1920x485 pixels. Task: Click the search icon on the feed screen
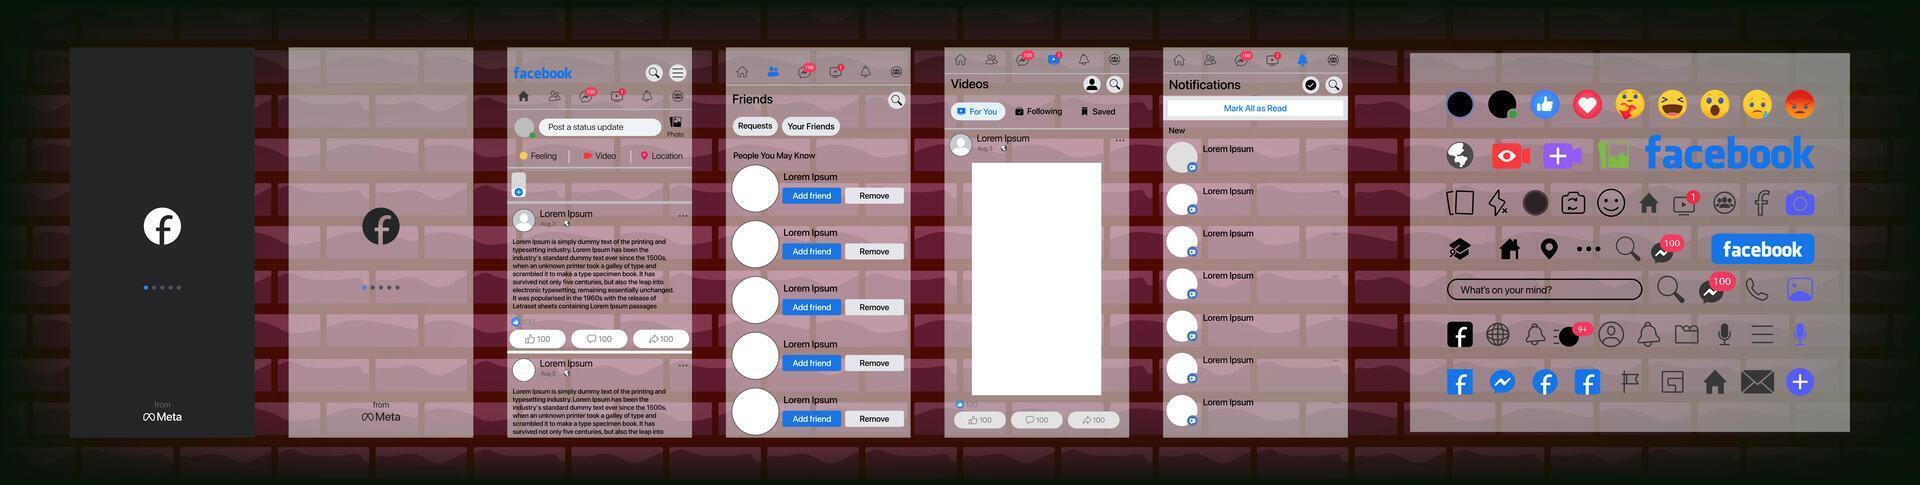coord(654,73)
